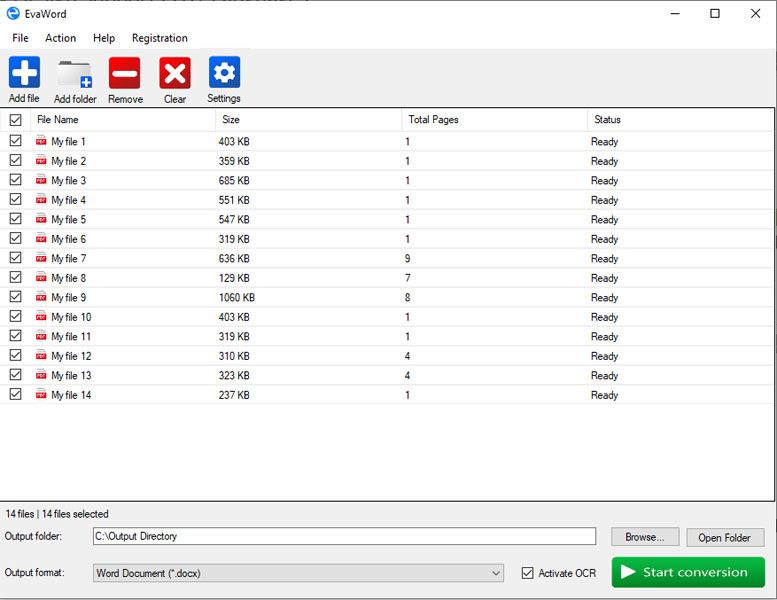Click the Add file plus icon
777x600 pixels.
(x=24, y=73)
